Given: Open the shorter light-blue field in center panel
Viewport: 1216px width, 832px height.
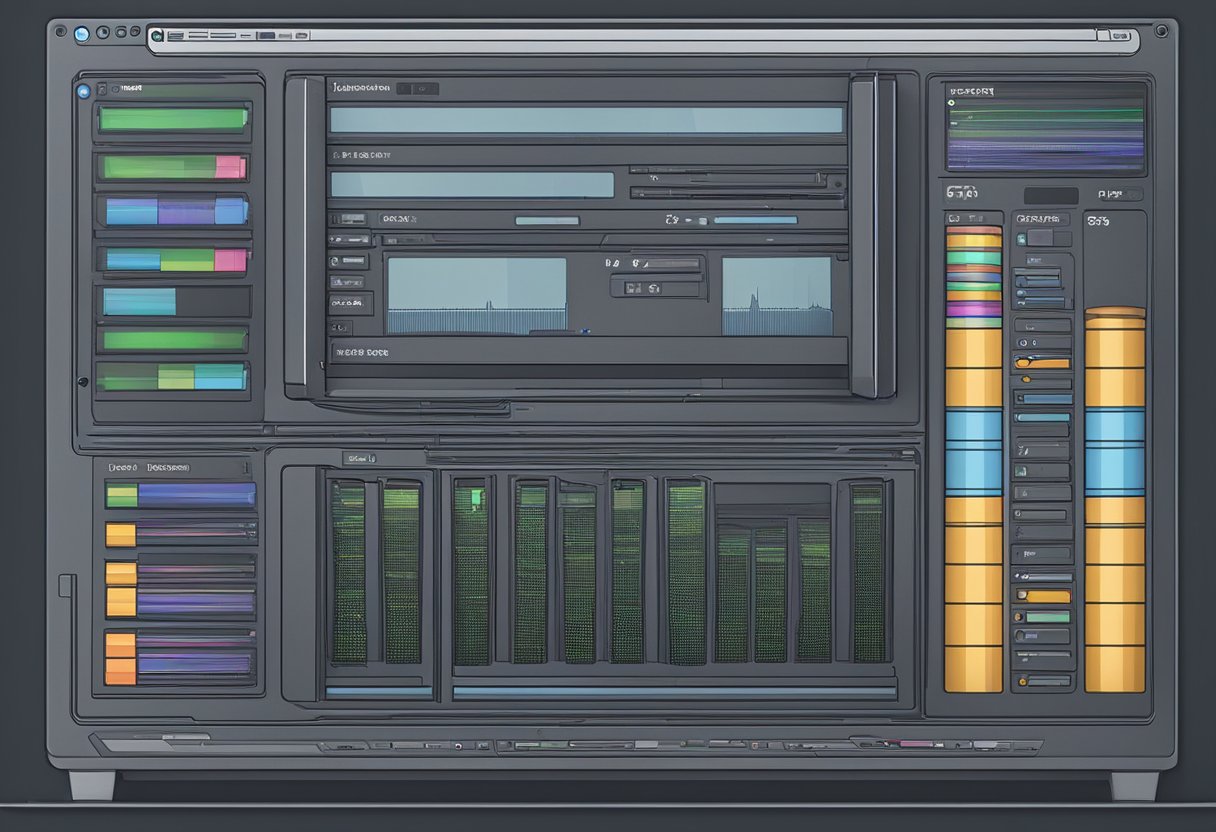Looking at the screenshot, I should [472, 185].
